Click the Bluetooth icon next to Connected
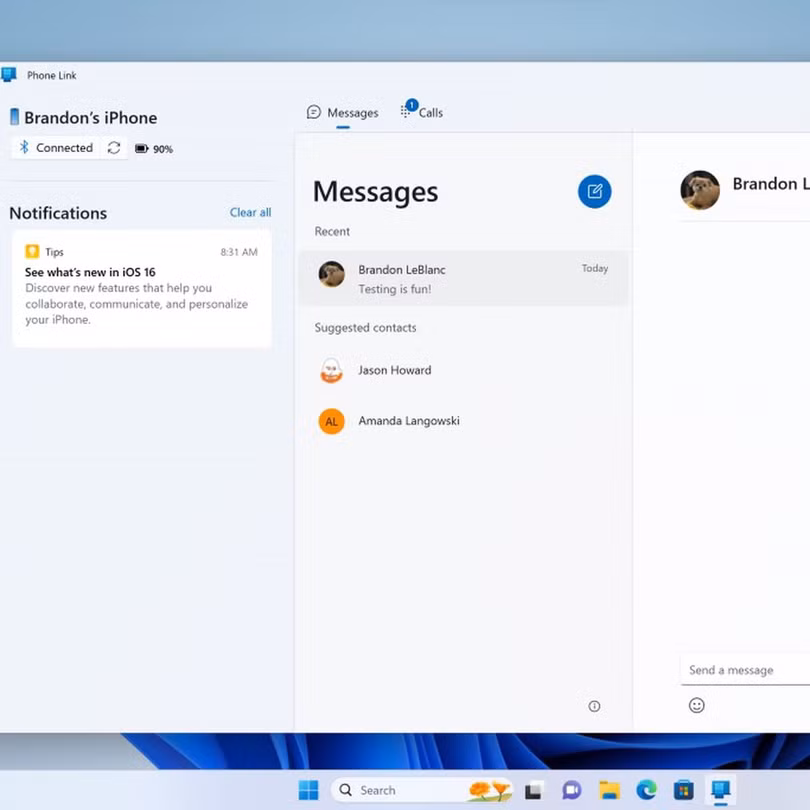The image size is (810, 810). (24, 147)
